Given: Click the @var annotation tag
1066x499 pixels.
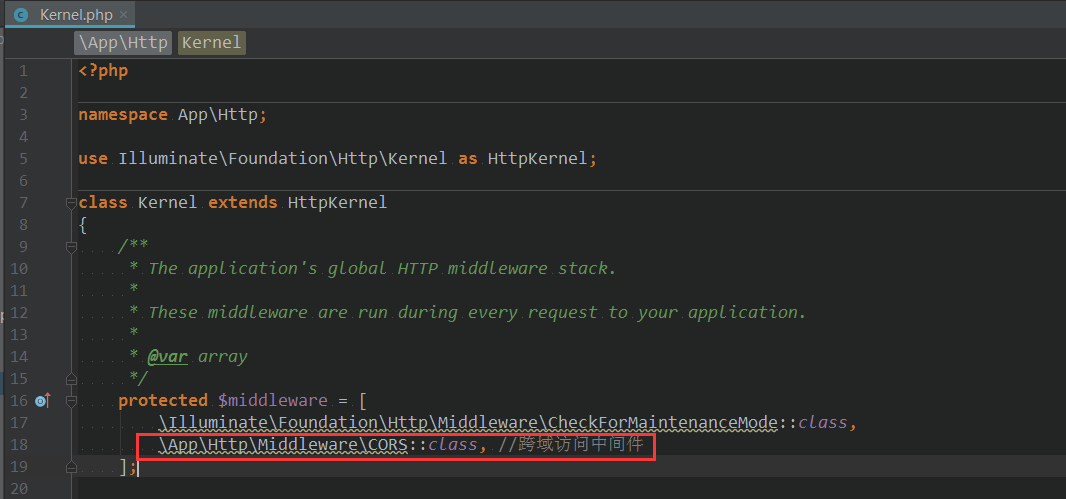Looking at the screenshot, I should coord(167,356).
